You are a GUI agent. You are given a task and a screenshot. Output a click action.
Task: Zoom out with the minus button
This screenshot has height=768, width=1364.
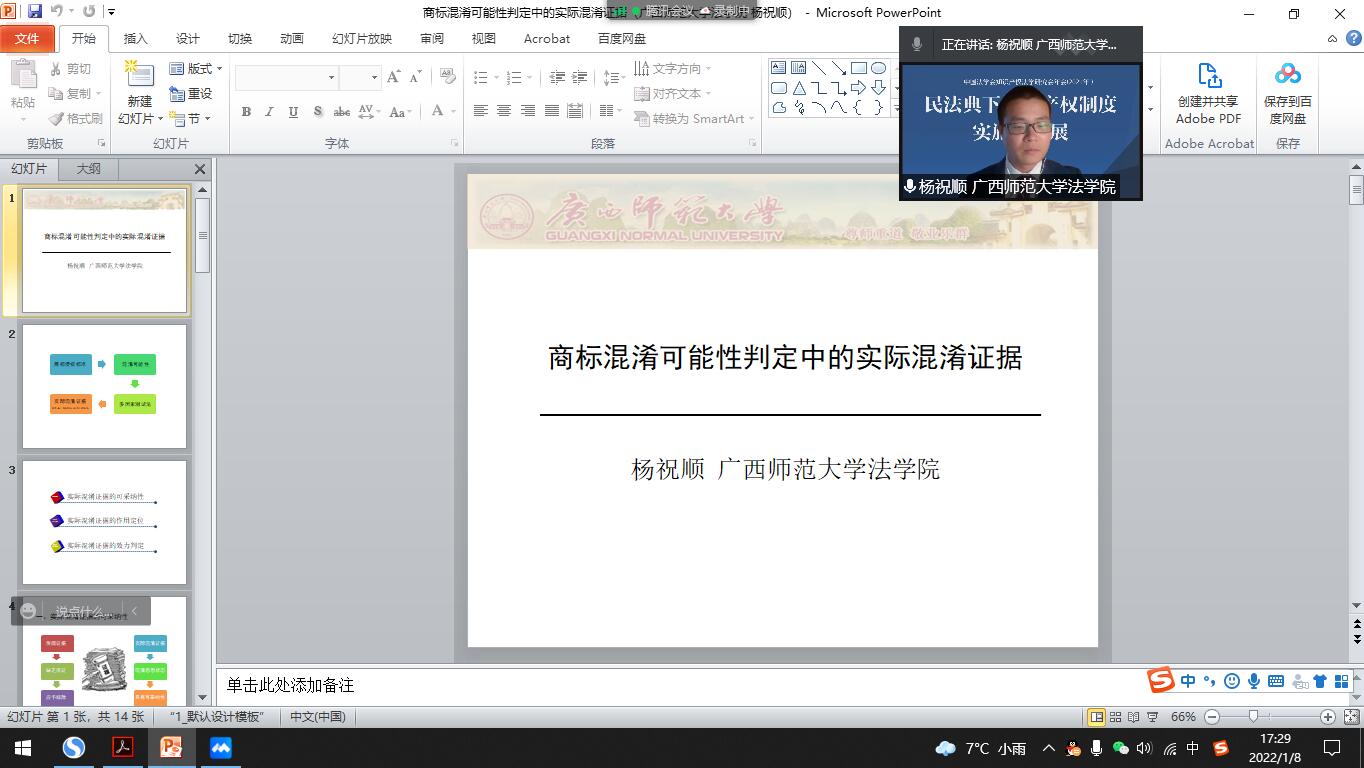pos(1212,717)
